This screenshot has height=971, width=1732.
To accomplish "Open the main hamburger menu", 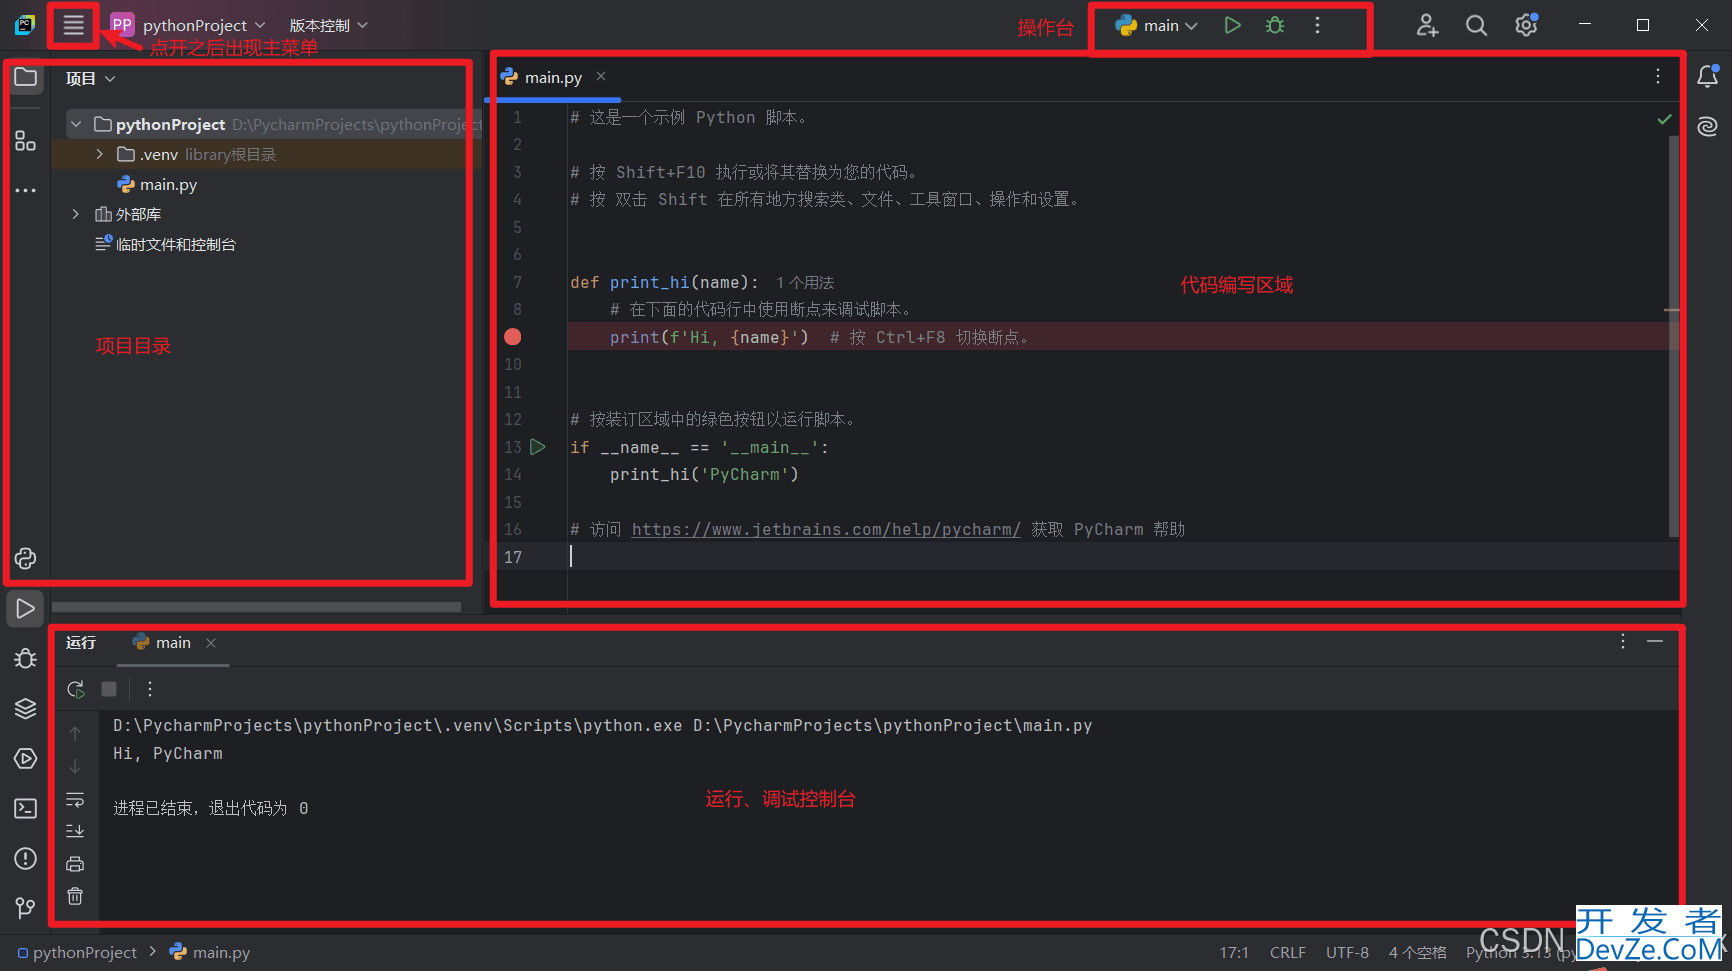I will coord(73,25).
